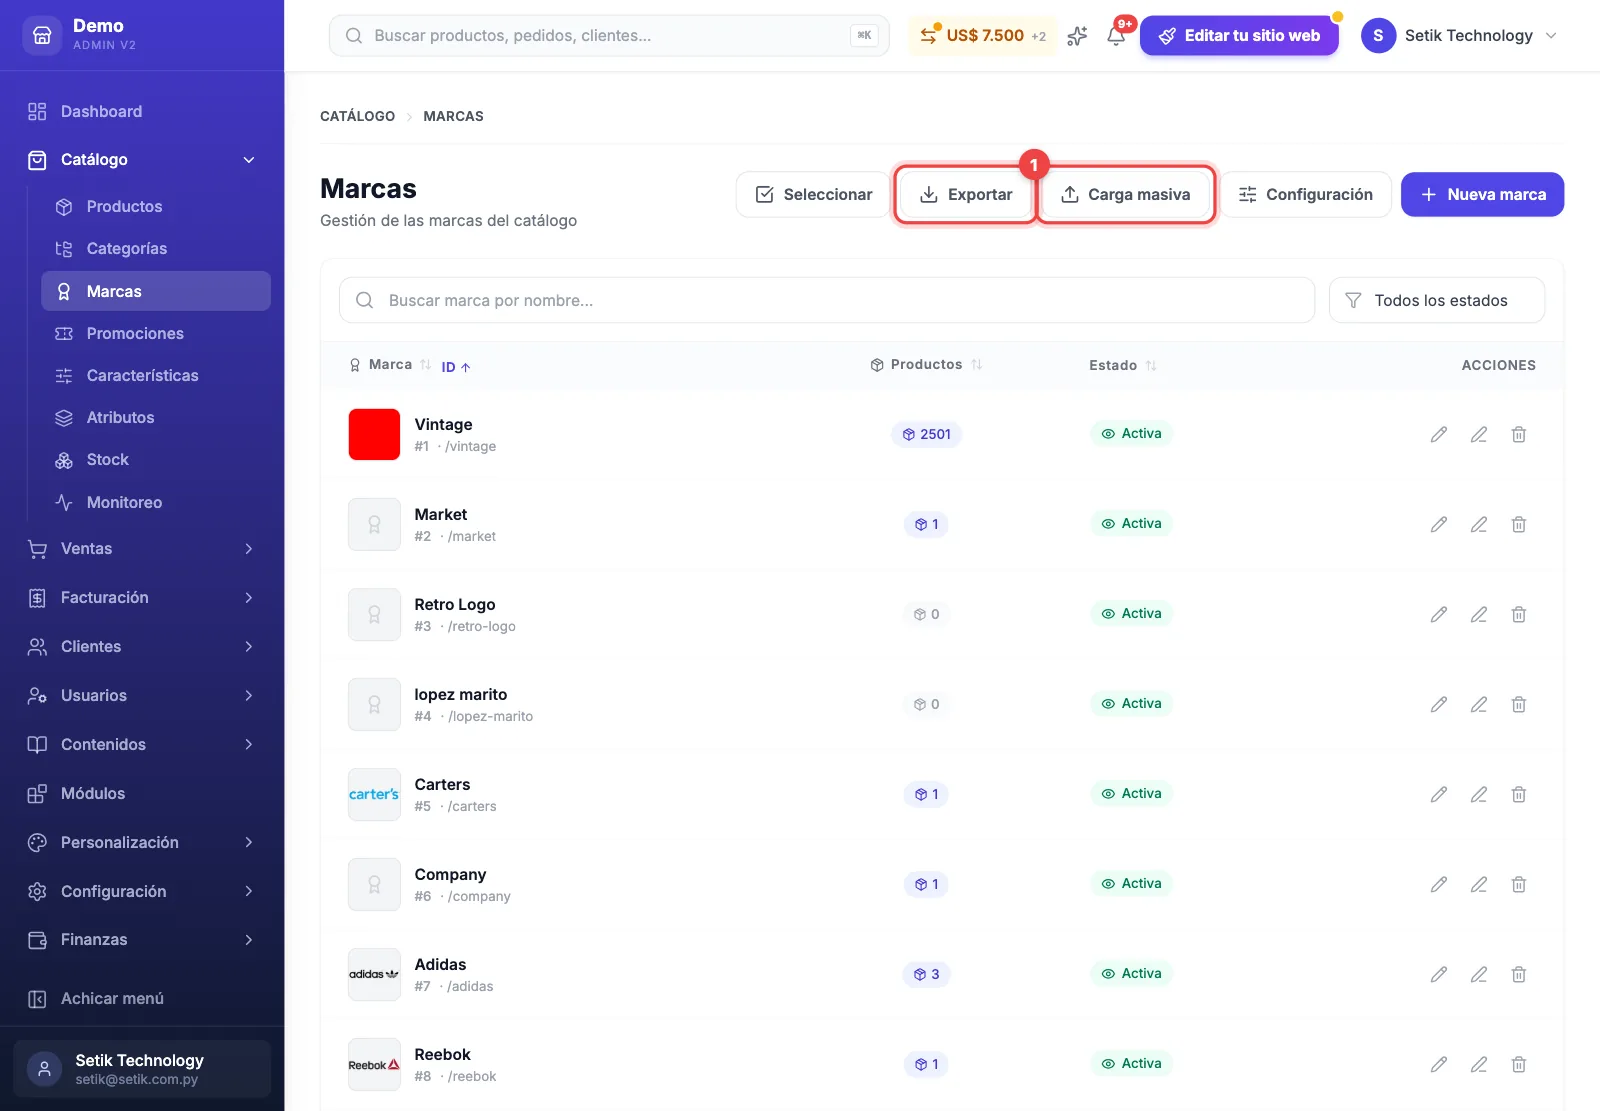Delete the Vintage brand using trash icon
This screenshot has height=1111, width=1600.
[1518, 434]
